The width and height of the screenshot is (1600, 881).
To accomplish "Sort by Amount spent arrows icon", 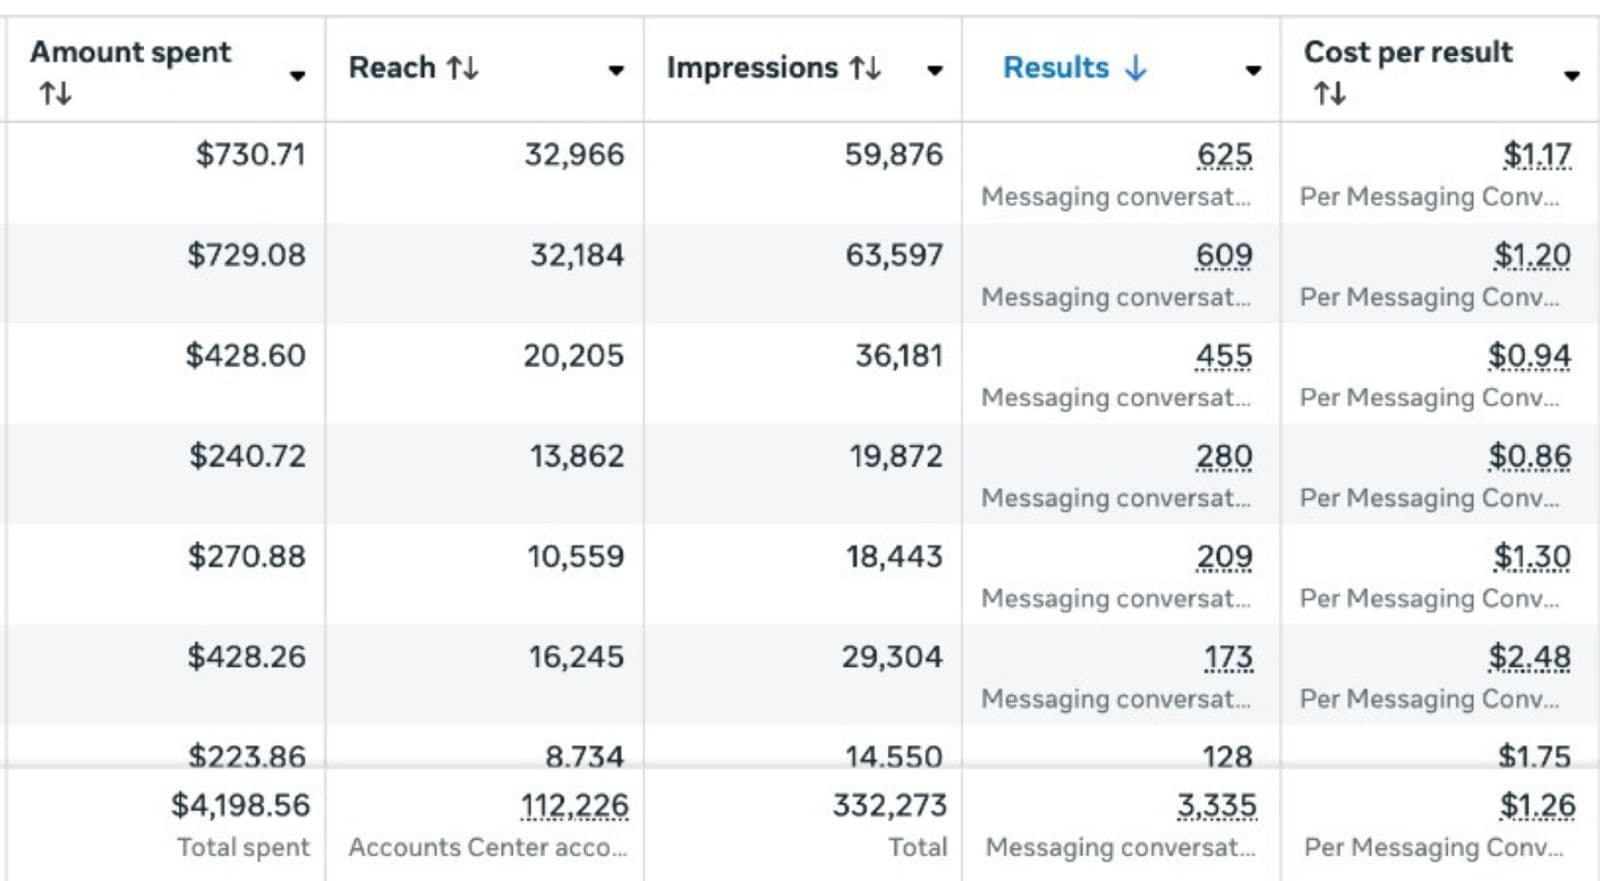I will pyautogui.click(x=55, y=94).
